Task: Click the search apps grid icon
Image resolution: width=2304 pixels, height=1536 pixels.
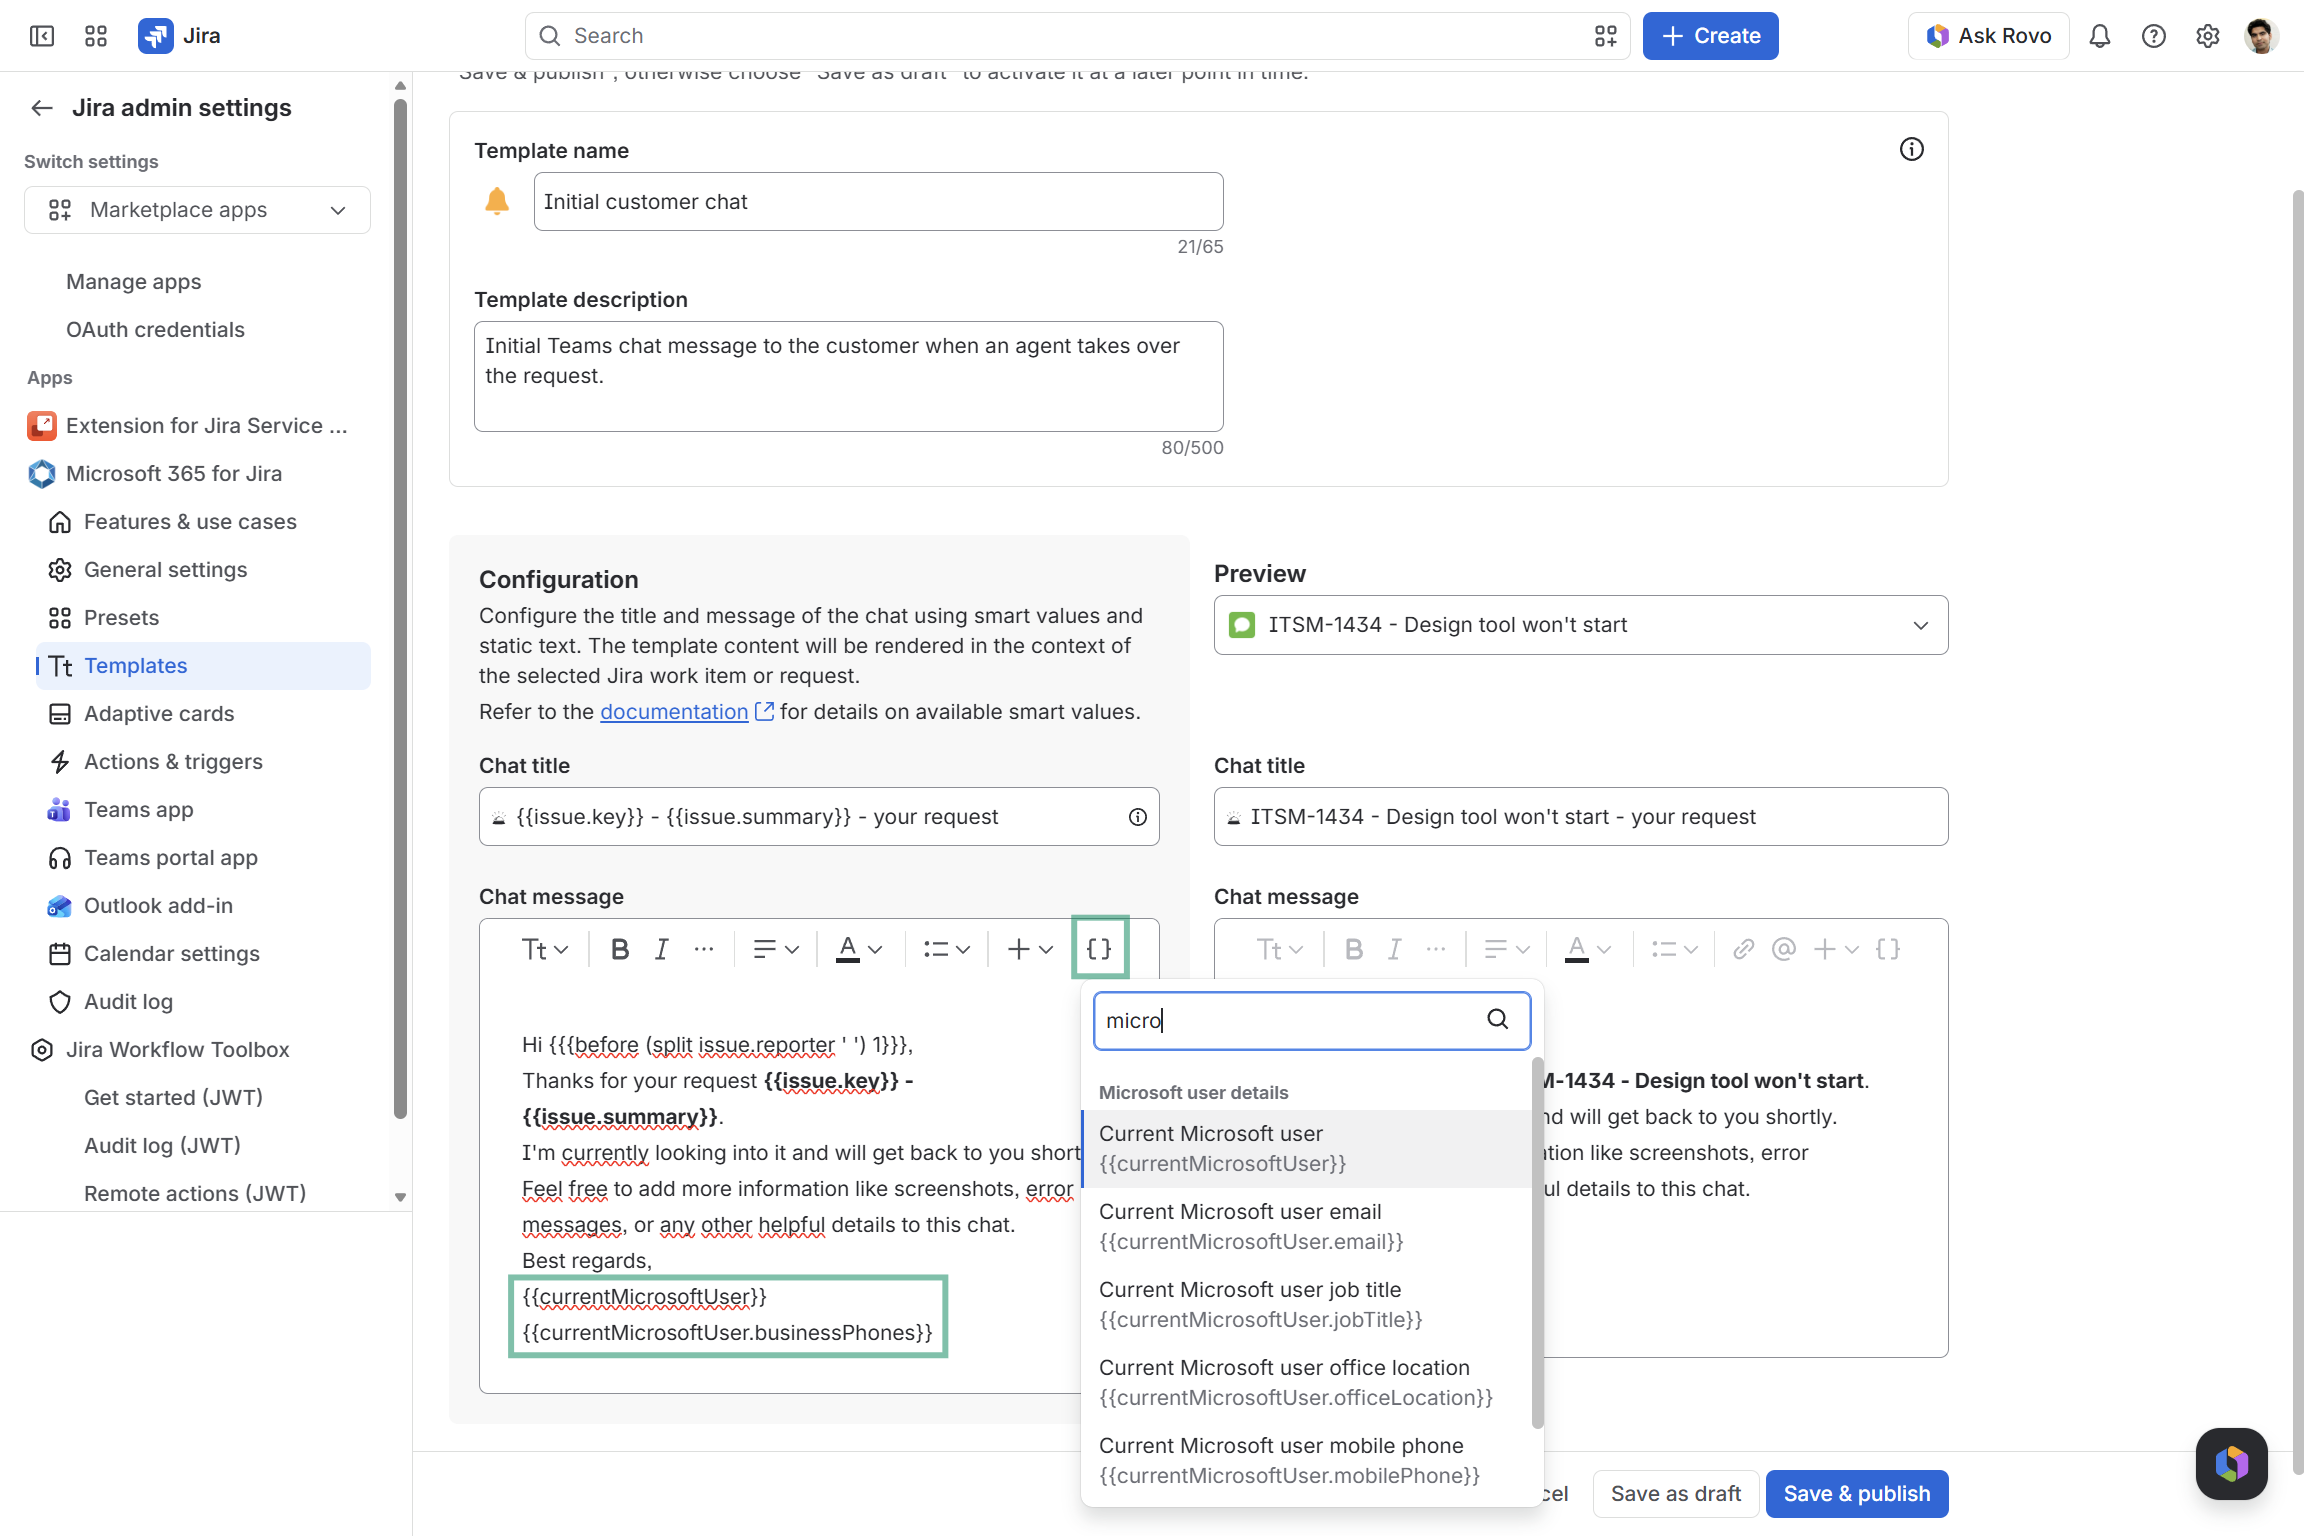Action: click(x=1606, y=36)
